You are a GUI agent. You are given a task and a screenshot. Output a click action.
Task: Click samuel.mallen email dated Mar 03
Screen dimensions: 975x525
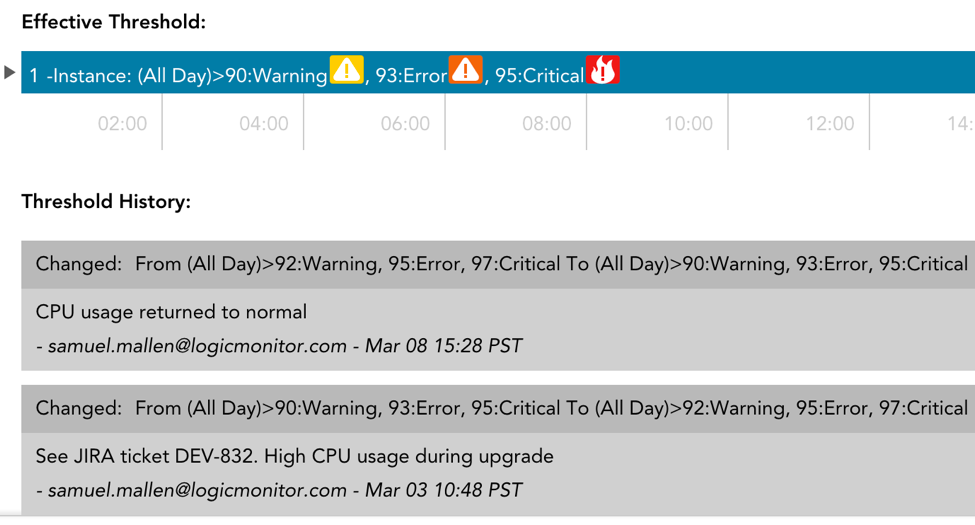click(x=197, y=490)
